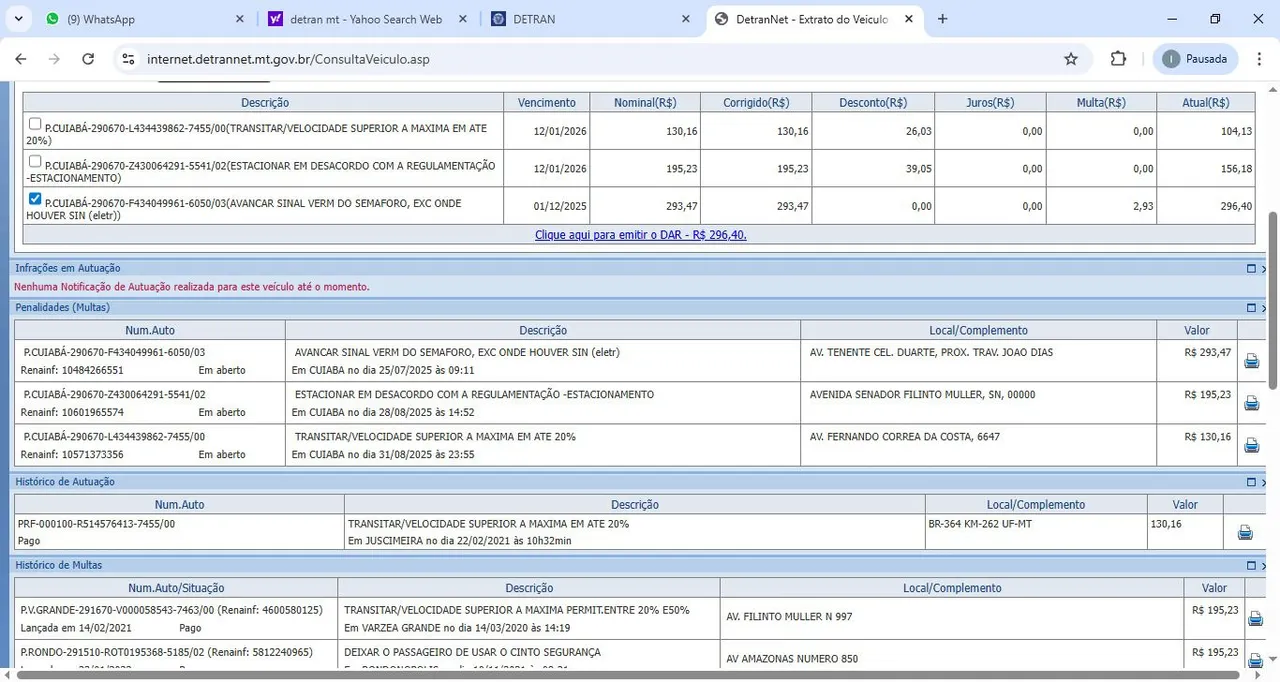Uncheck the AVANCAR SINAL VERM debt checkbox
Screen dimensions: 1280x682
coord(36,199)
